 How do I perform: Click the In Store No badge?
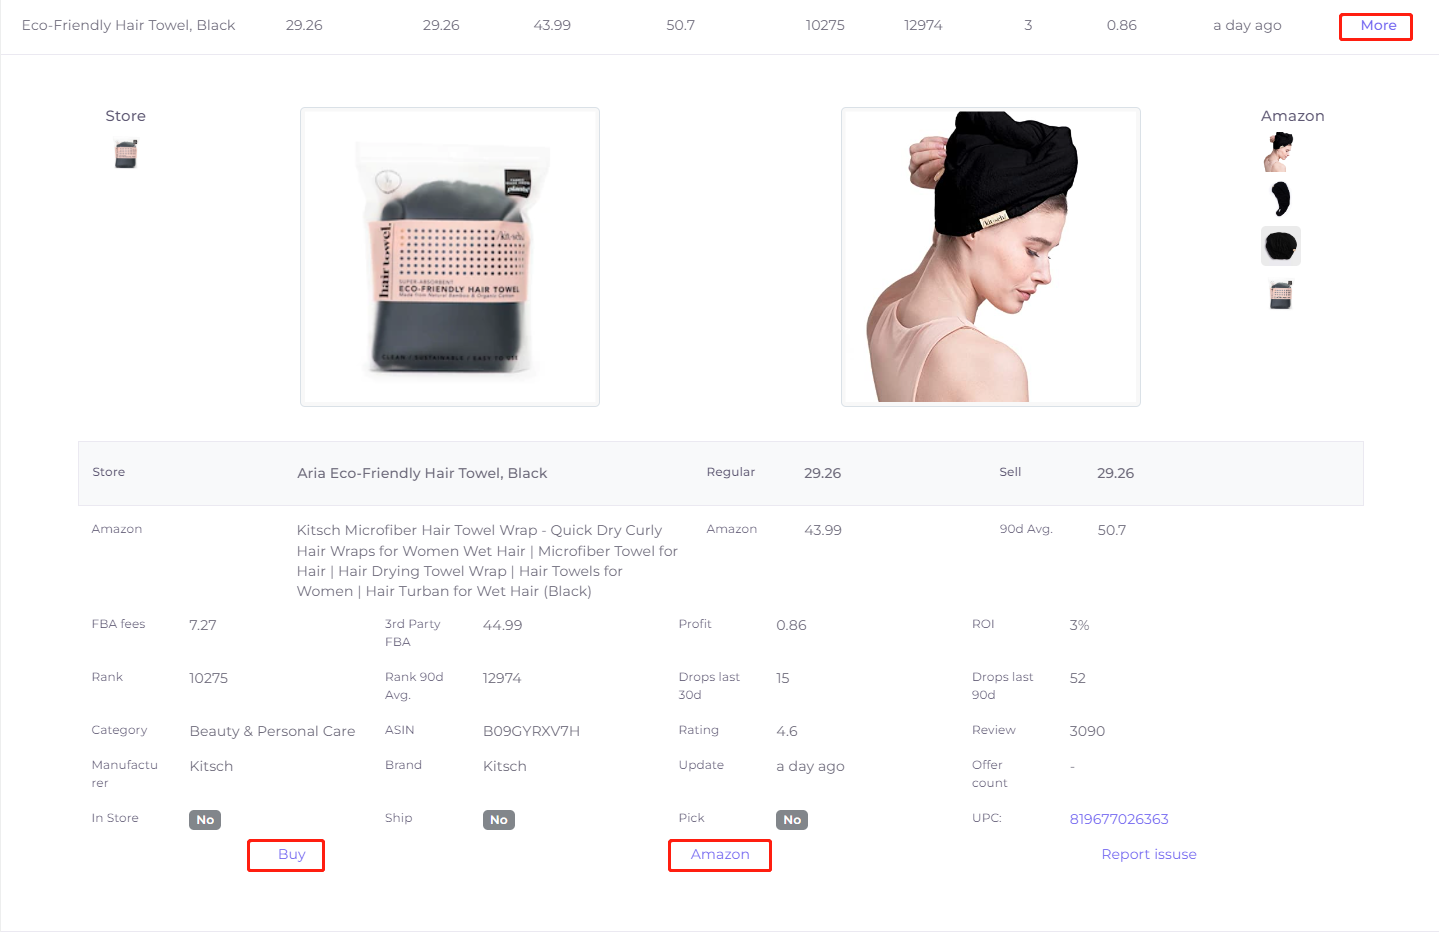[x=205, y=820]
